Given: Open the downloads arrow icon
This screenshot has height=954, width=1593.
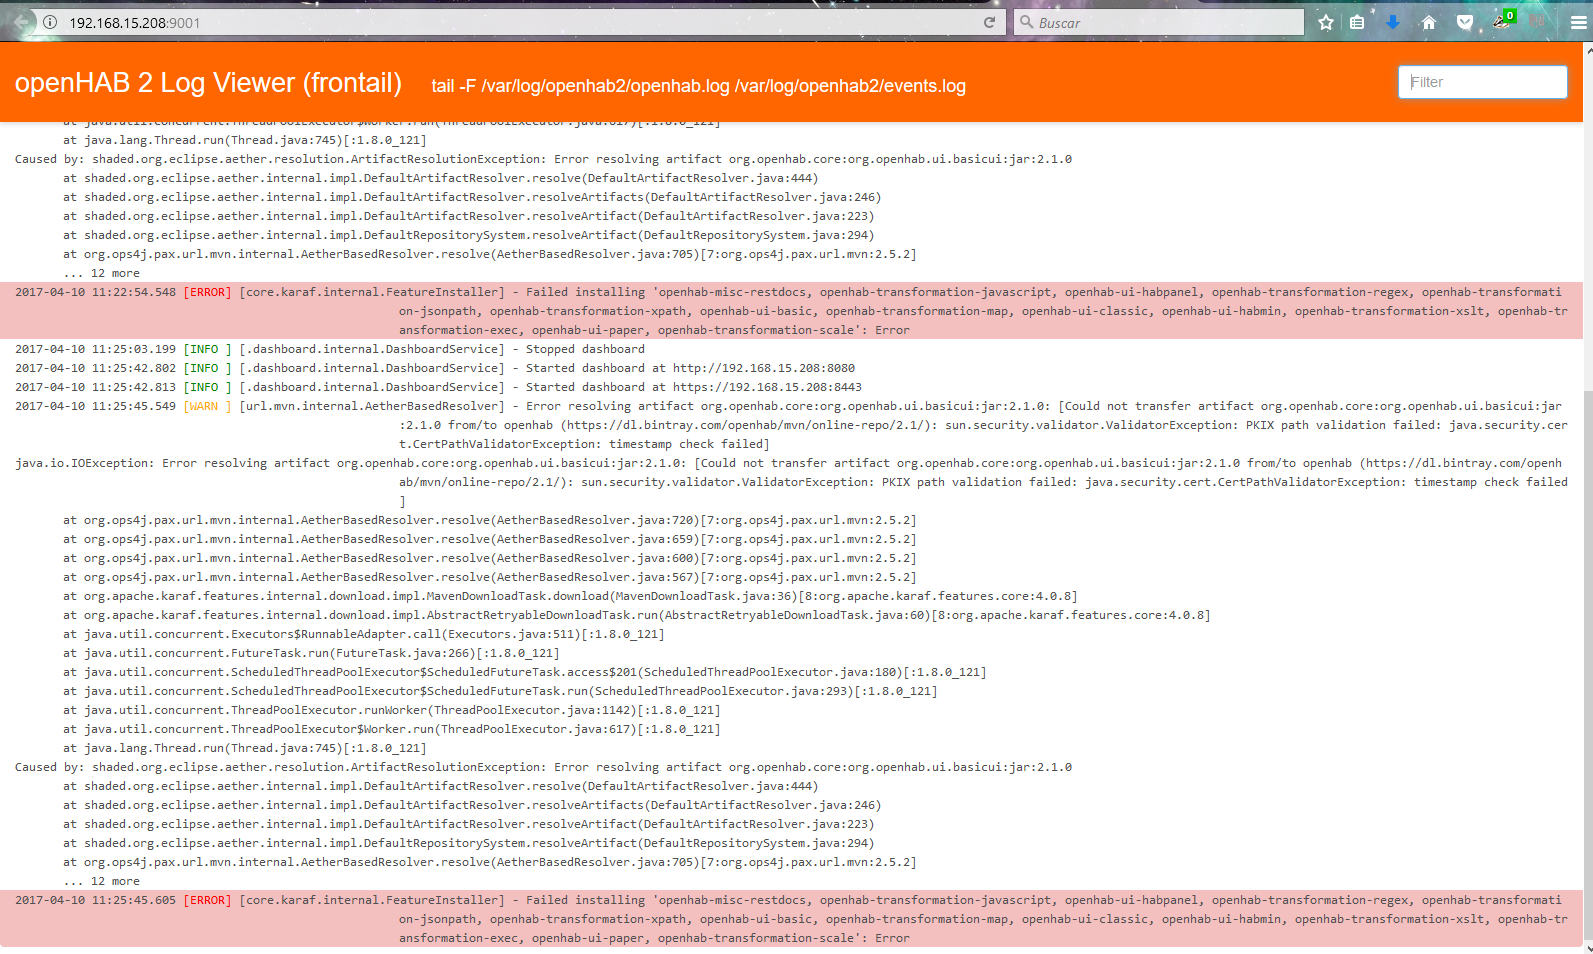Looking at the screenshot, I should [1392, 22].
